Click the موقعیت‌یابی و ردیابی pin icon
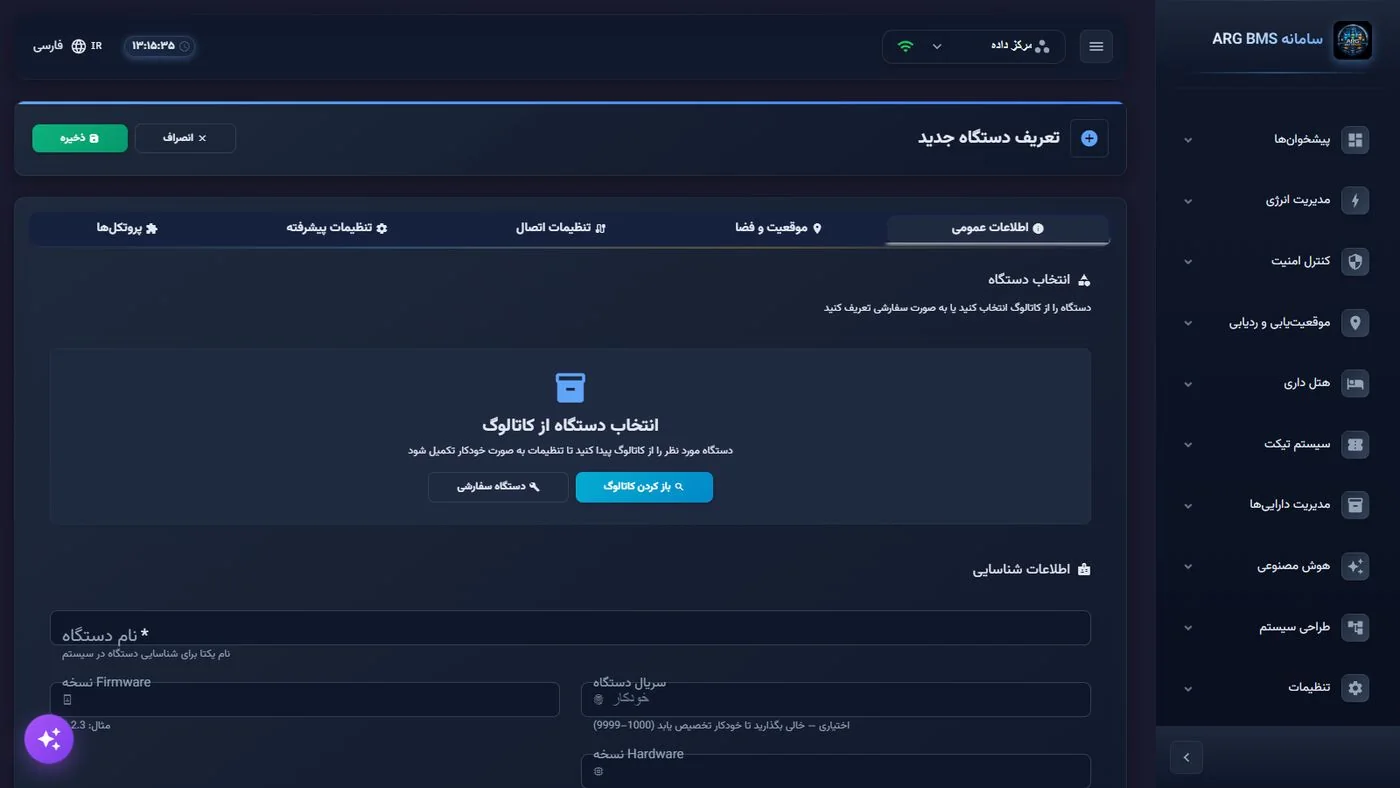The height and width of the screenshot is (788, 1400). 1355,323
